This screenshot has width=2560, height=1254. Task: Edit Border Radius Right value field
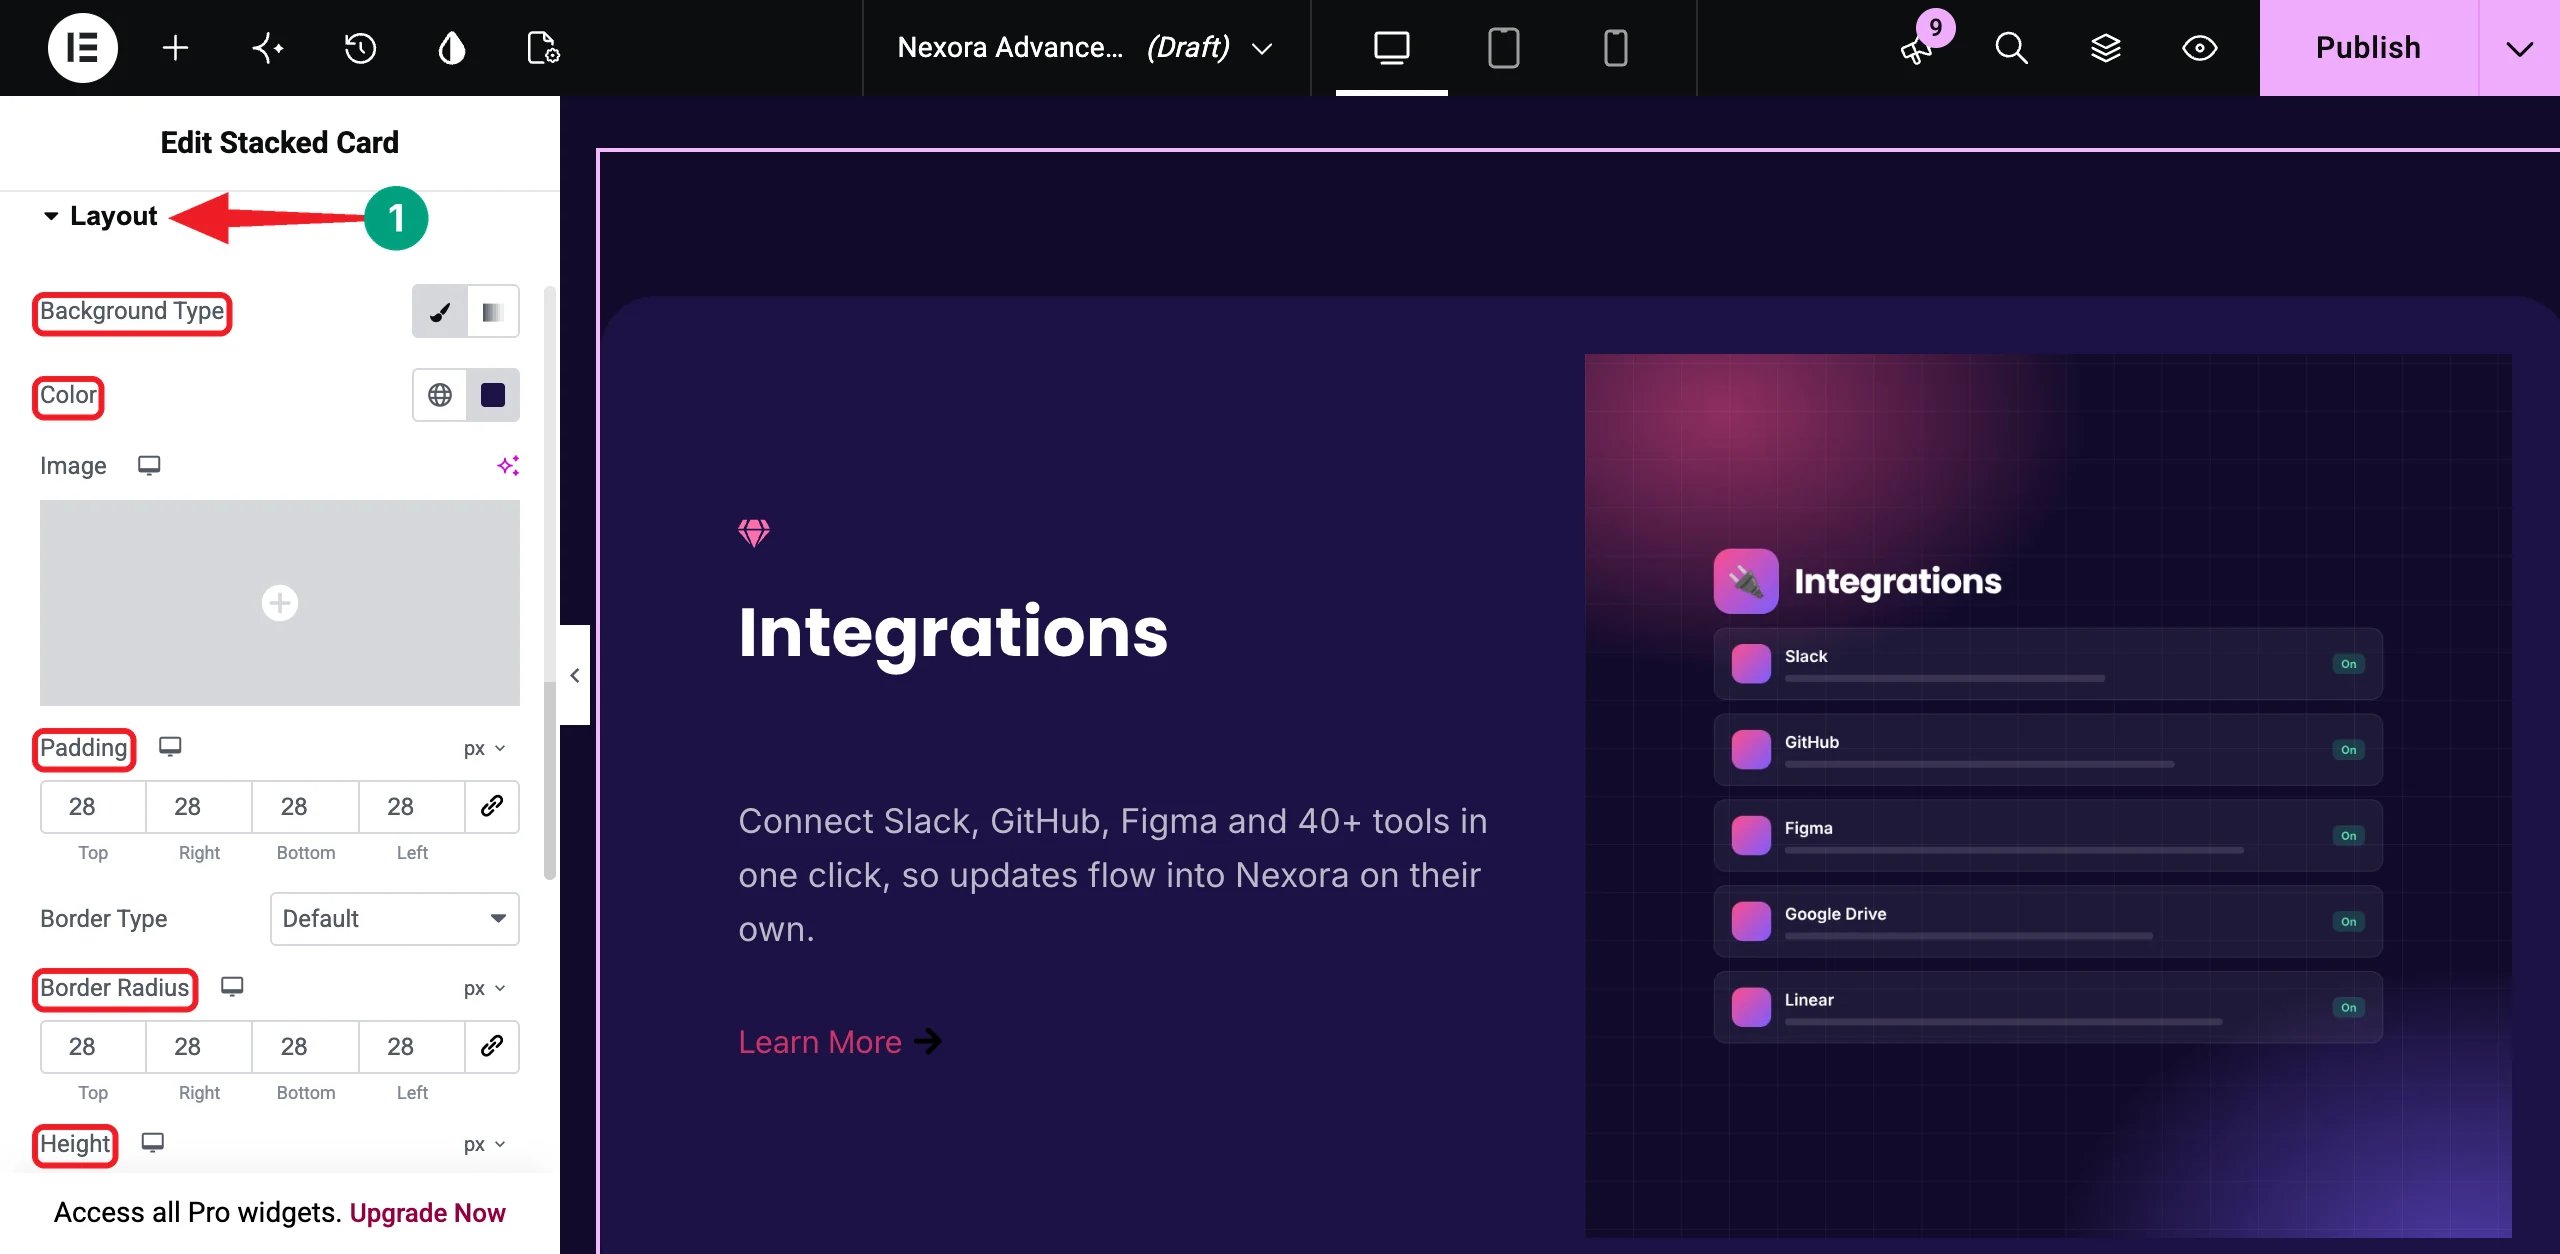(x=199, y=1046)
